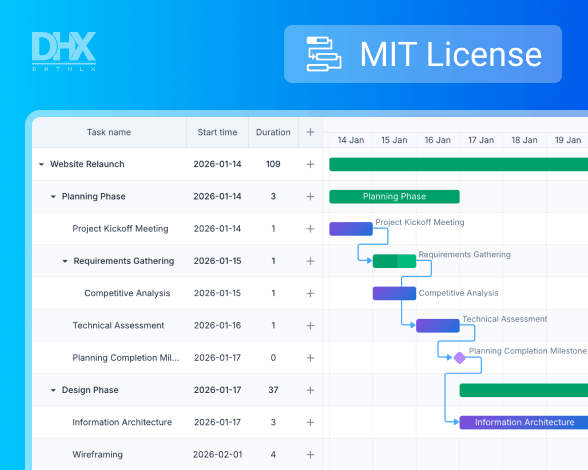
Task: Sort by Duration column header
Action: [273, 132]
